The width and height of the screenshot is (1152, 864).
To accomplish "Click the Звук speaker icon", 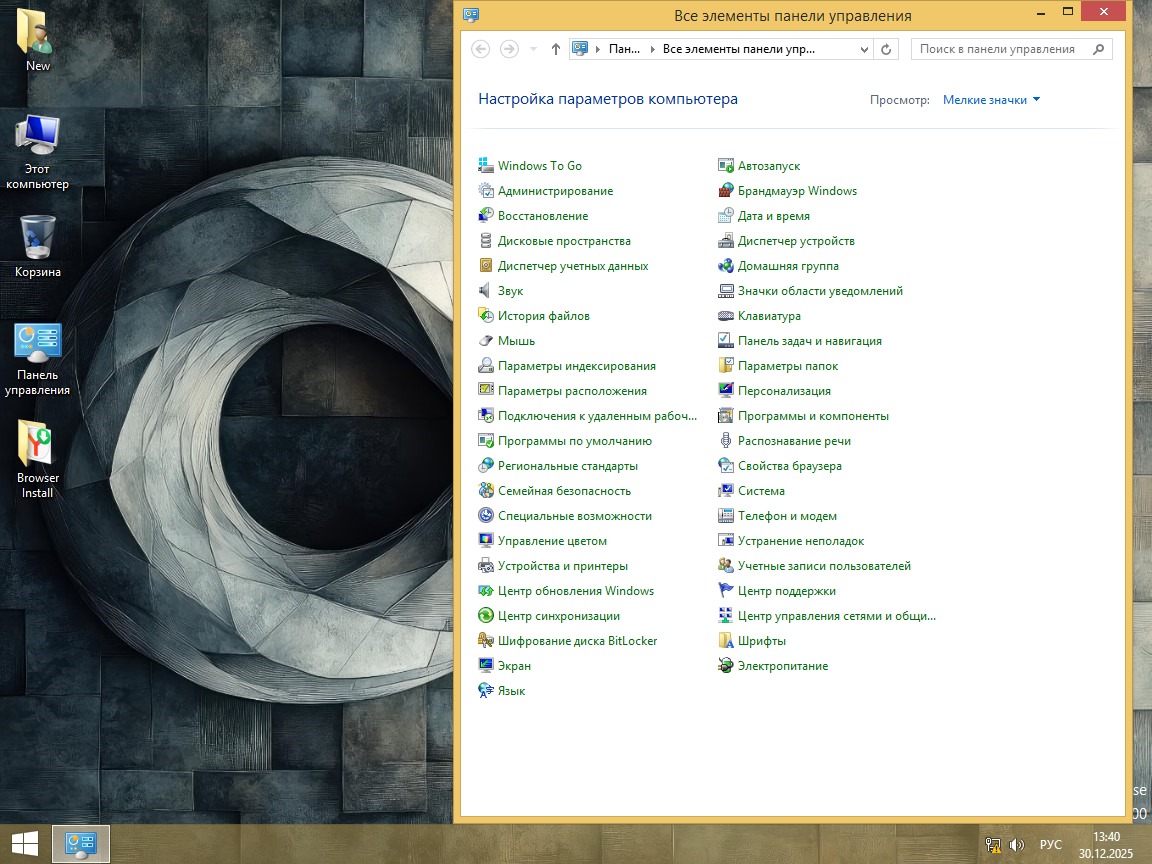I will tap(486, 291).
